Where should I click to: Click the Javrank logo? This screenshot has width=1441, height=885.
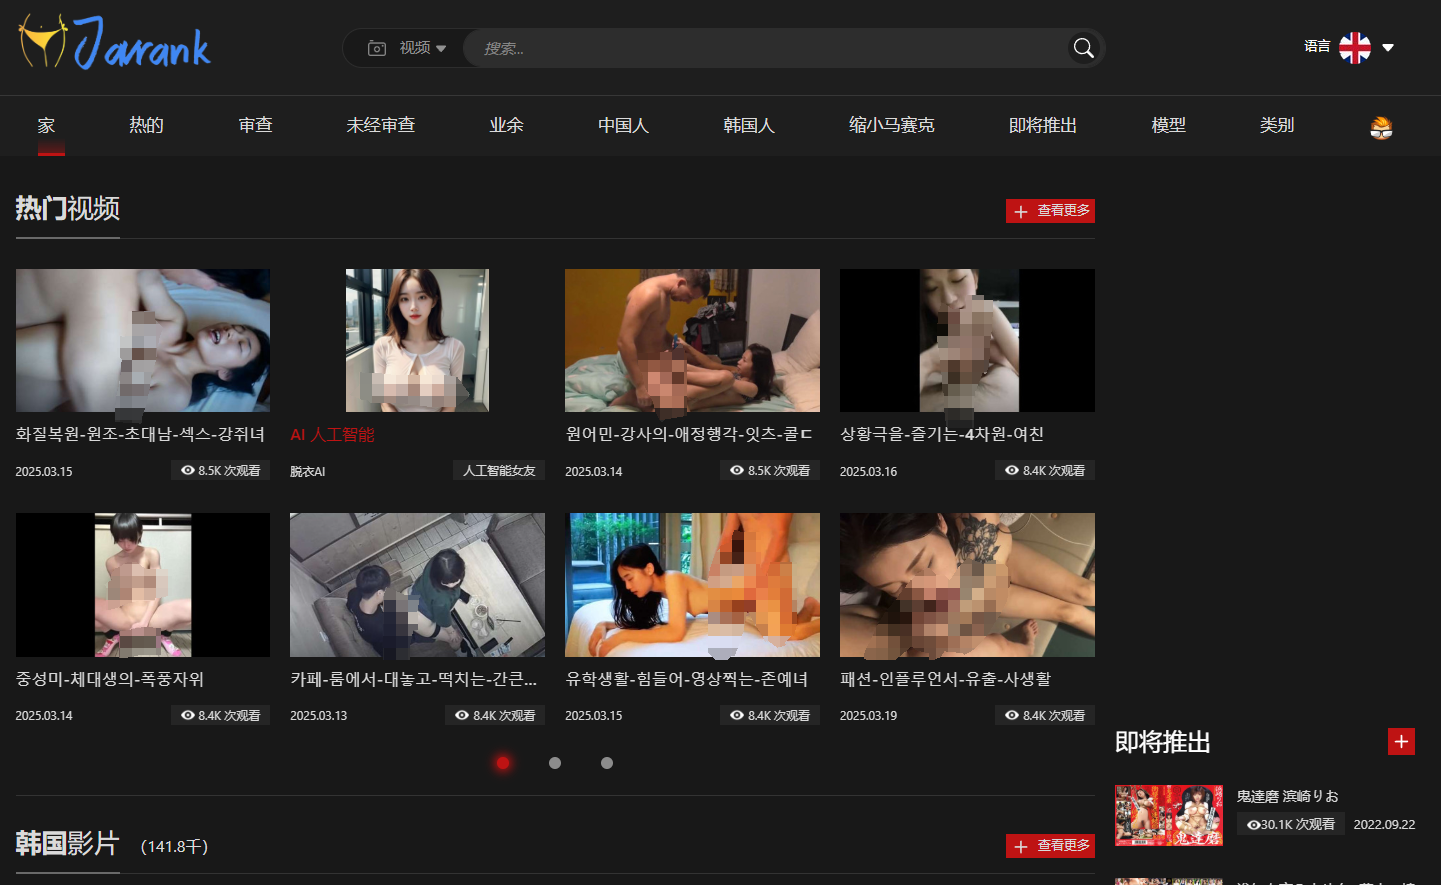(114, 43)
